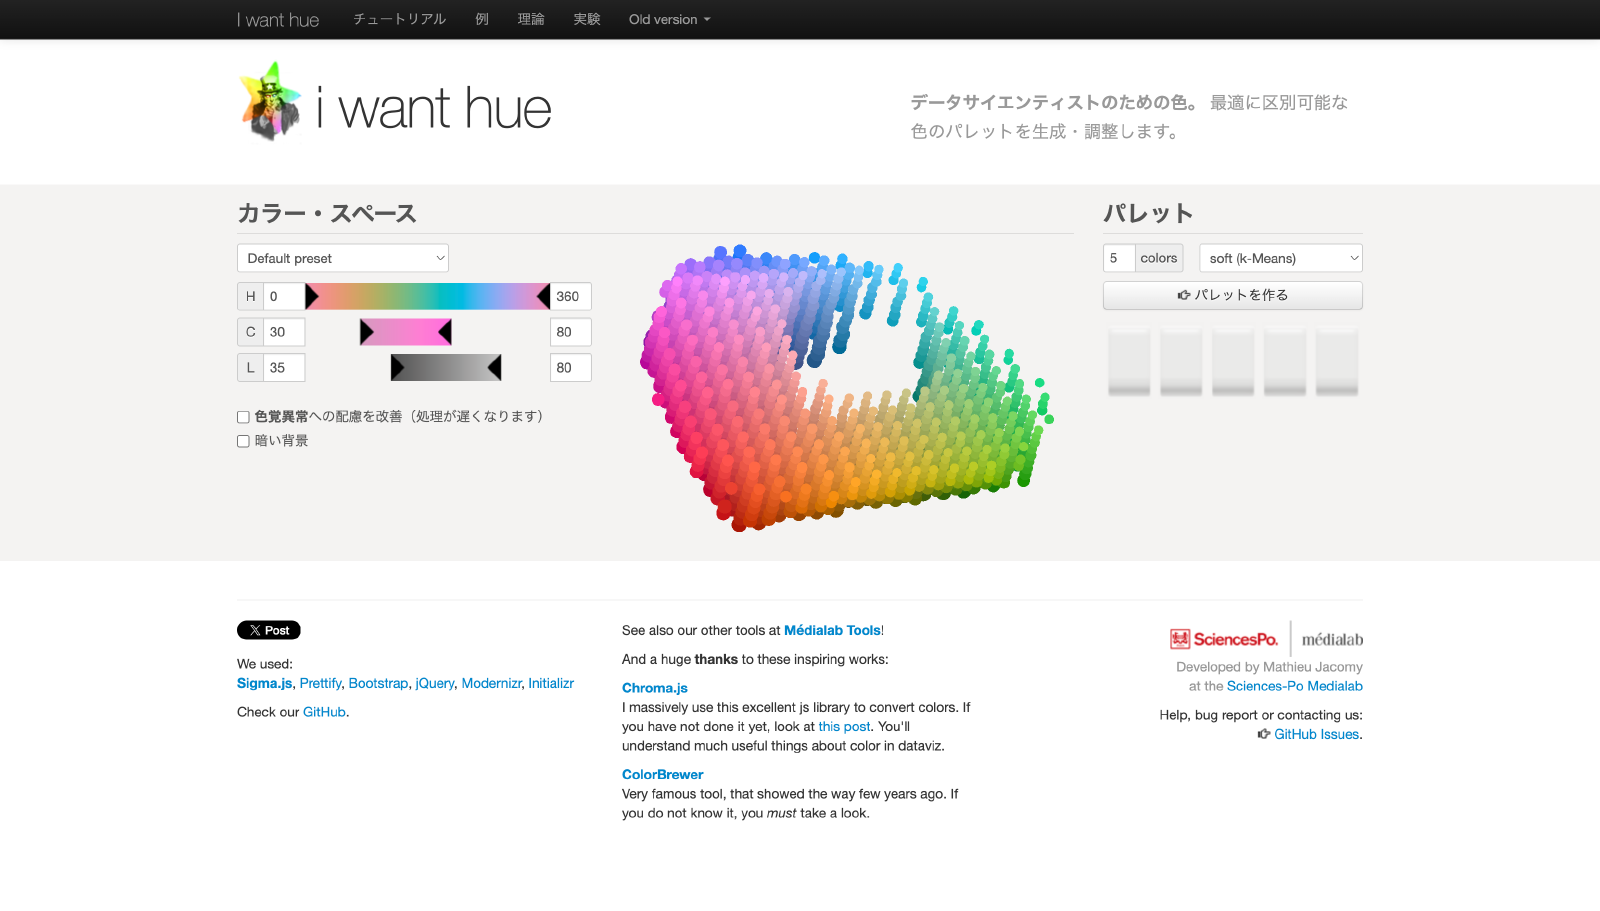Click the SciencesPo logo
The image size is (1600, 911).
click(x=1224, y=638)
